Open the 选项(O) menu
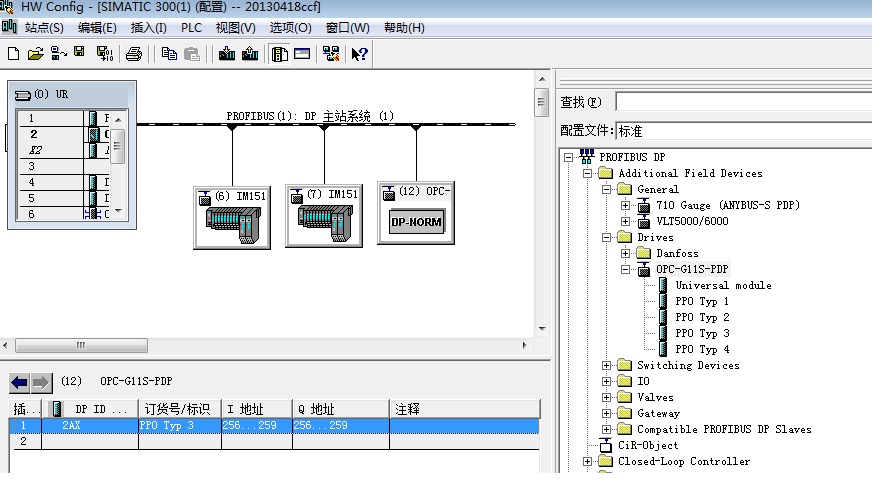The height and width of the screenshot is (486, 872). click(290, 28)
